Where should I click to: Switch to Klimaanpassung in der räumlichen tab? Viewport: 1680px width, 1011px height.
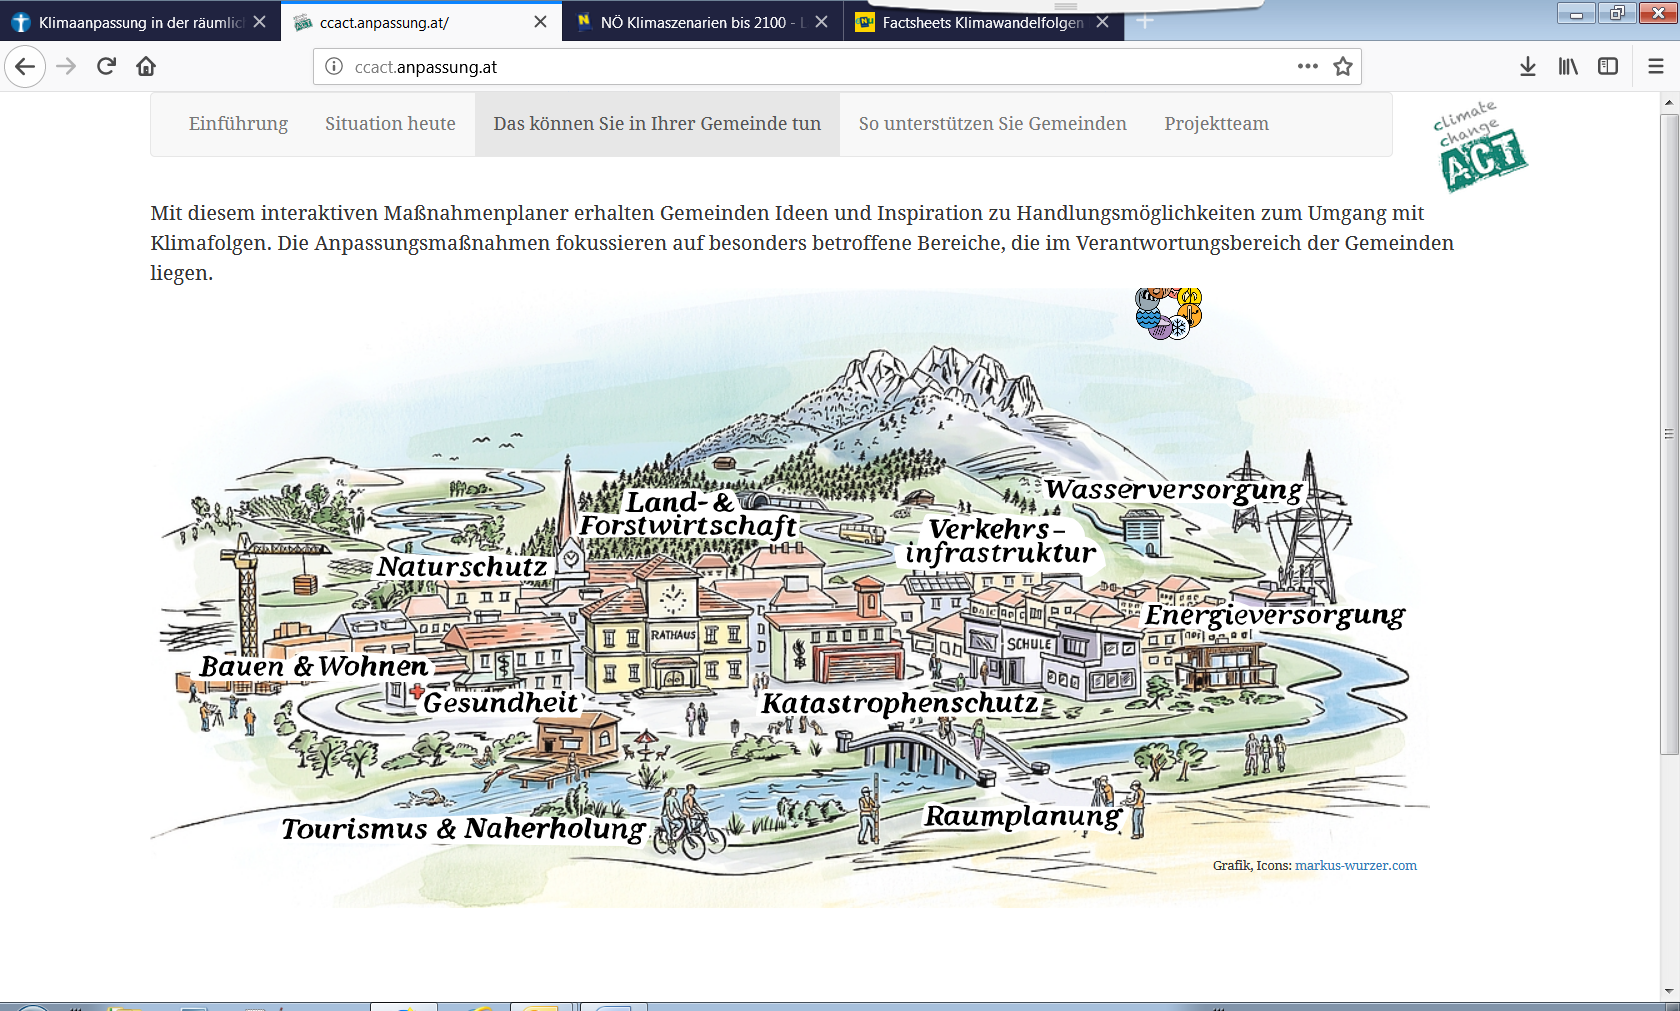coord(140,22)
